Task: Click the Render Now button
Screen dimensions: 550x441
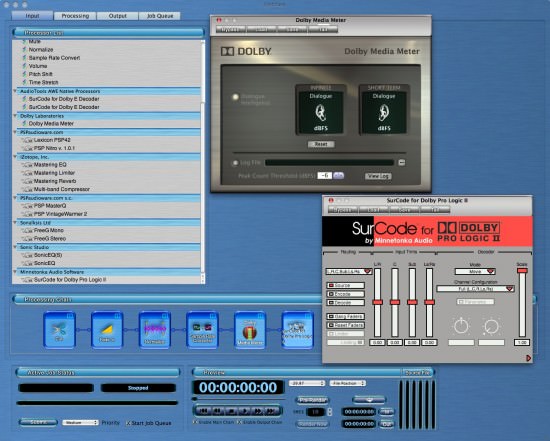Action: point(313,424)
